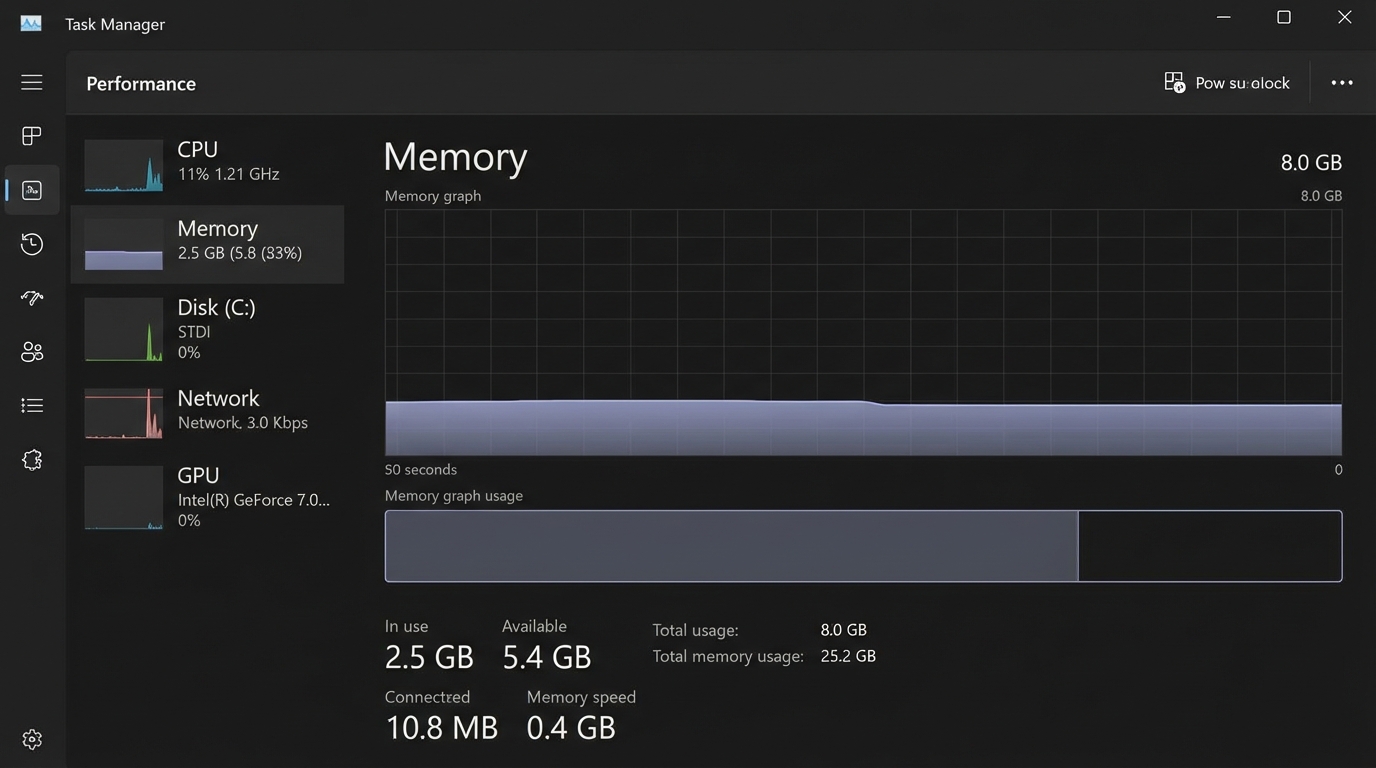This screenshot has height=768, width=1376.
Task: Click the power saver lock button
Action: coord(1227,82)
